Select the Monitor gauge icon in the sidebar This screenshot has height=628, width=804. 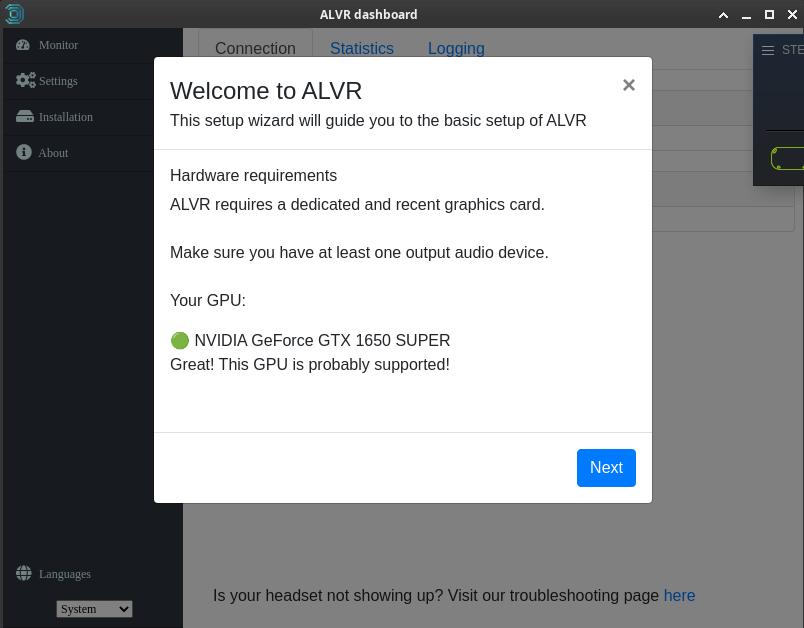22,45
